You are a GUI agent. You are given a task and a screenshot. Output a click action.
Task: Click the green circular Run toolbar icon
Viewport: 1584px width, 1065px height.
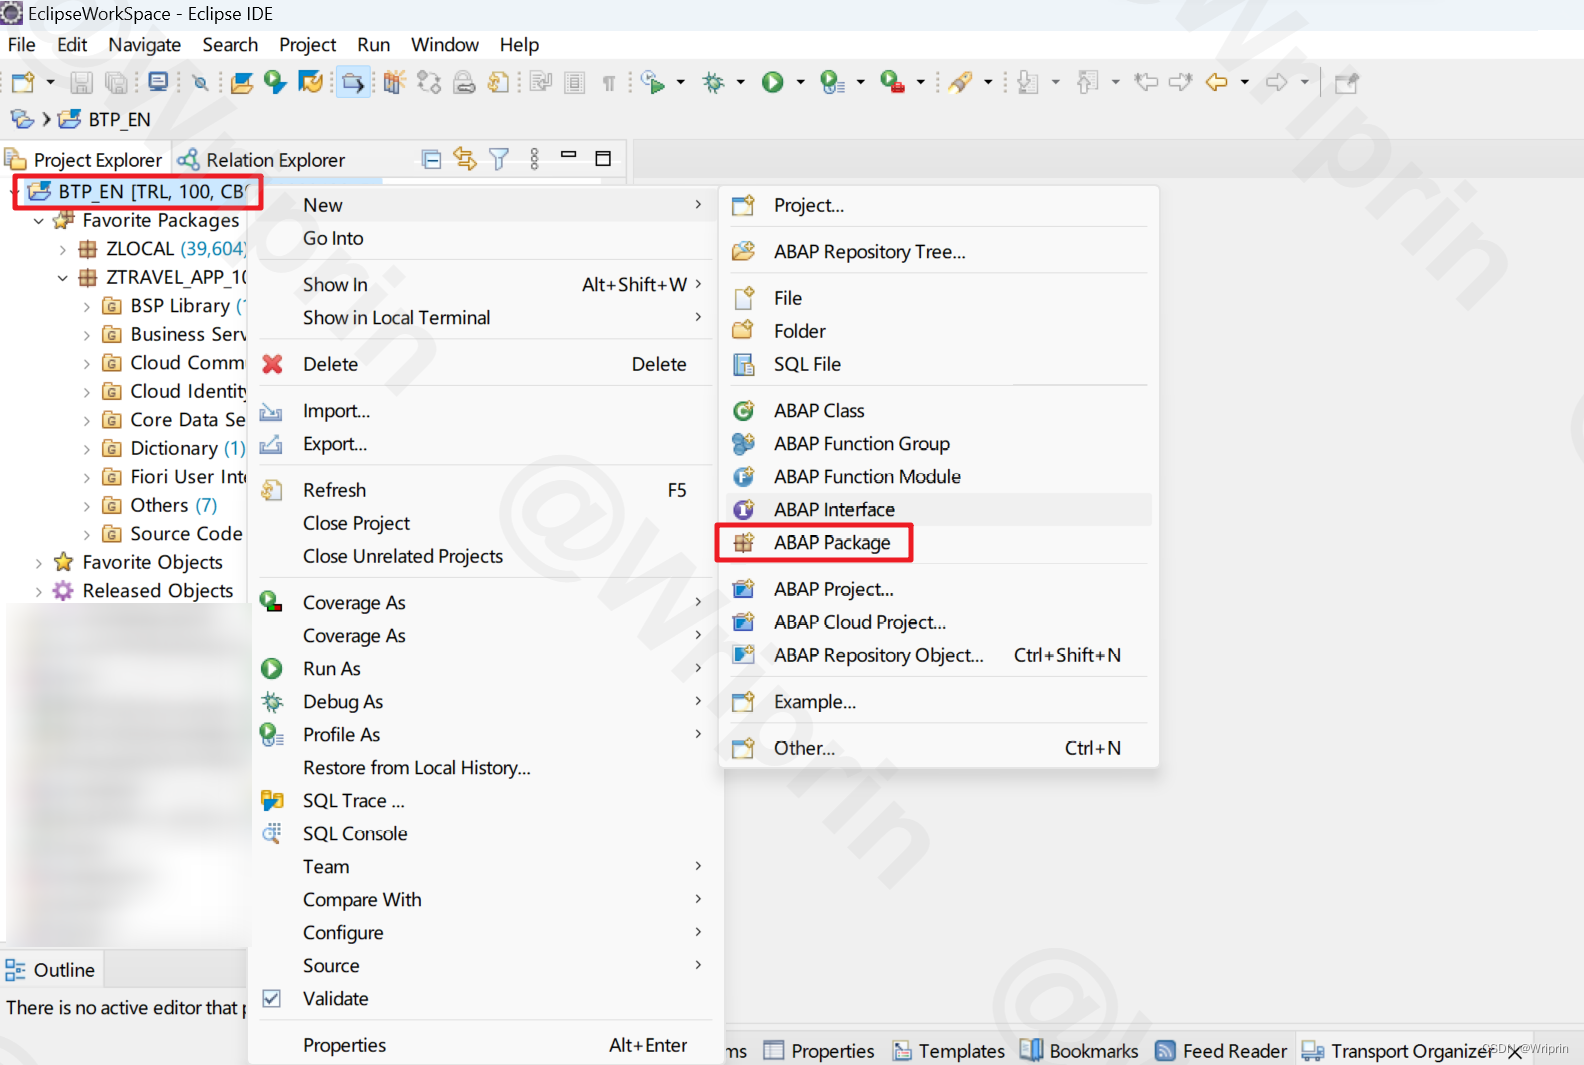(772, 83)
